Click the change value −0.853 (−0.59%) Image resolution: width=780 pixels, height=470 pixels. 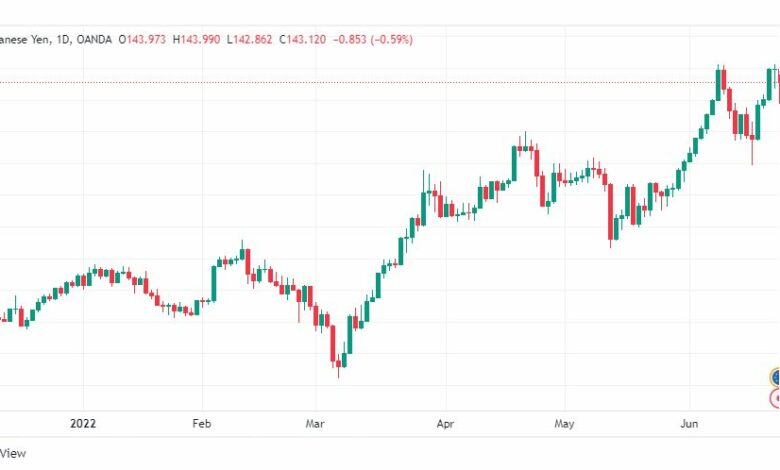click(x=373, y=39)
